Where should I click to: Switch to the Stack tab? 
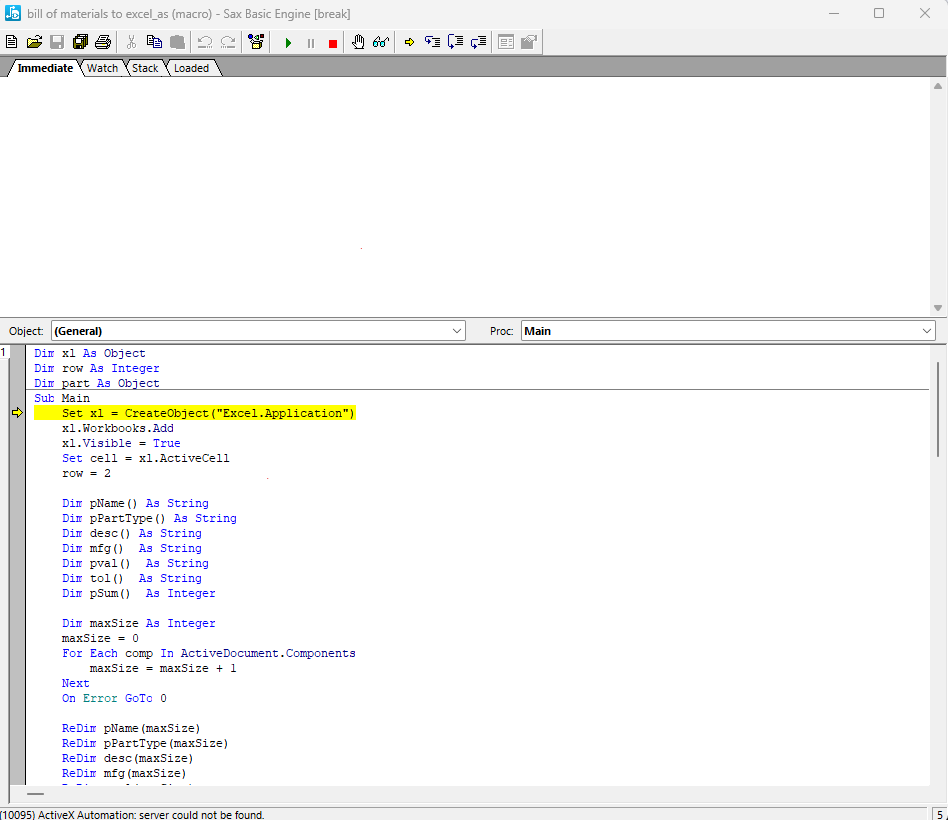pos(145,68)
